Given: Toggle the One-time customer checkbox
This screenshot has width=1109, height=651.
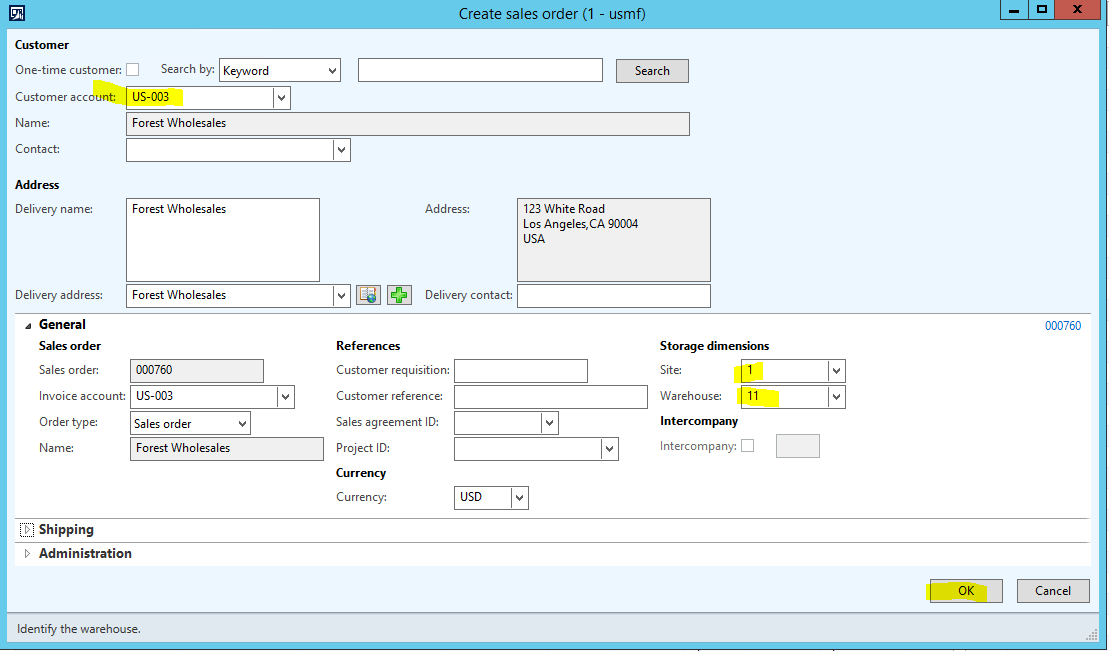Looking at the screenshot, I should click(x=132, y=70).
